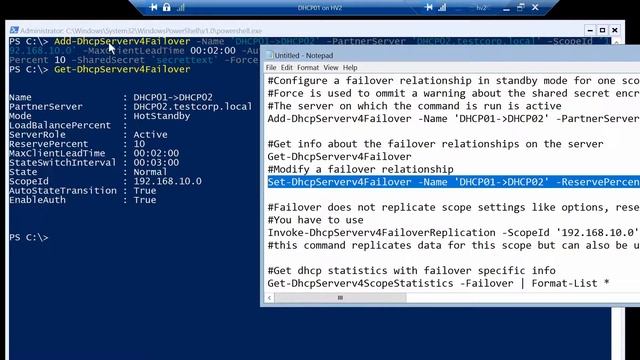Open the Format menu in Notepad
This screenshot has height=360, width=640.
click(308, 68)
